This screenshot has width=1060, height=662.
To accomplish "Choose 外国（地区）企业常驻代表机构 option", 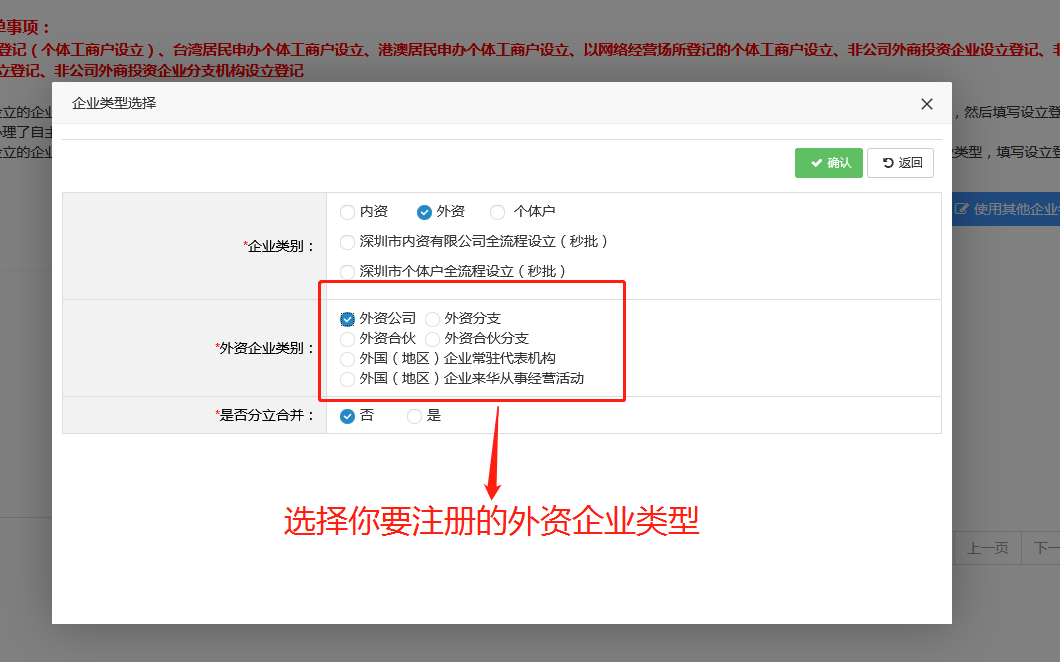I will (x=348, y=358).
